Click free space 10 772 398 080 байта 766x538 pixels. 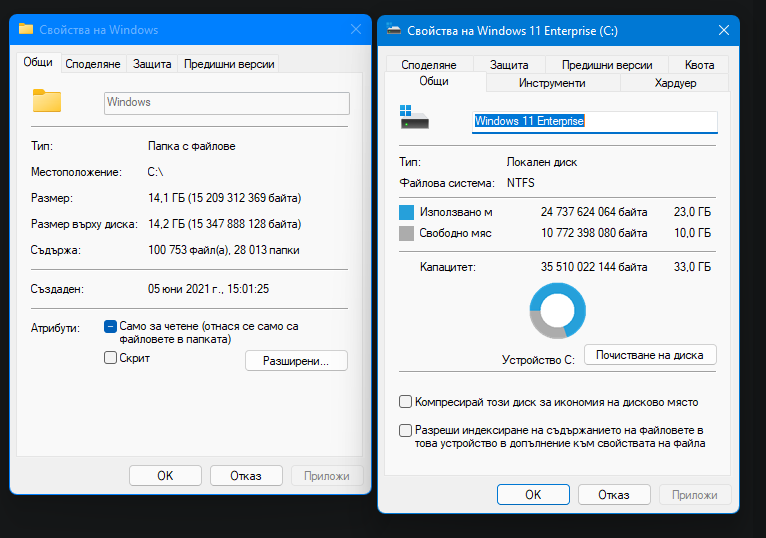coord(594,233)
